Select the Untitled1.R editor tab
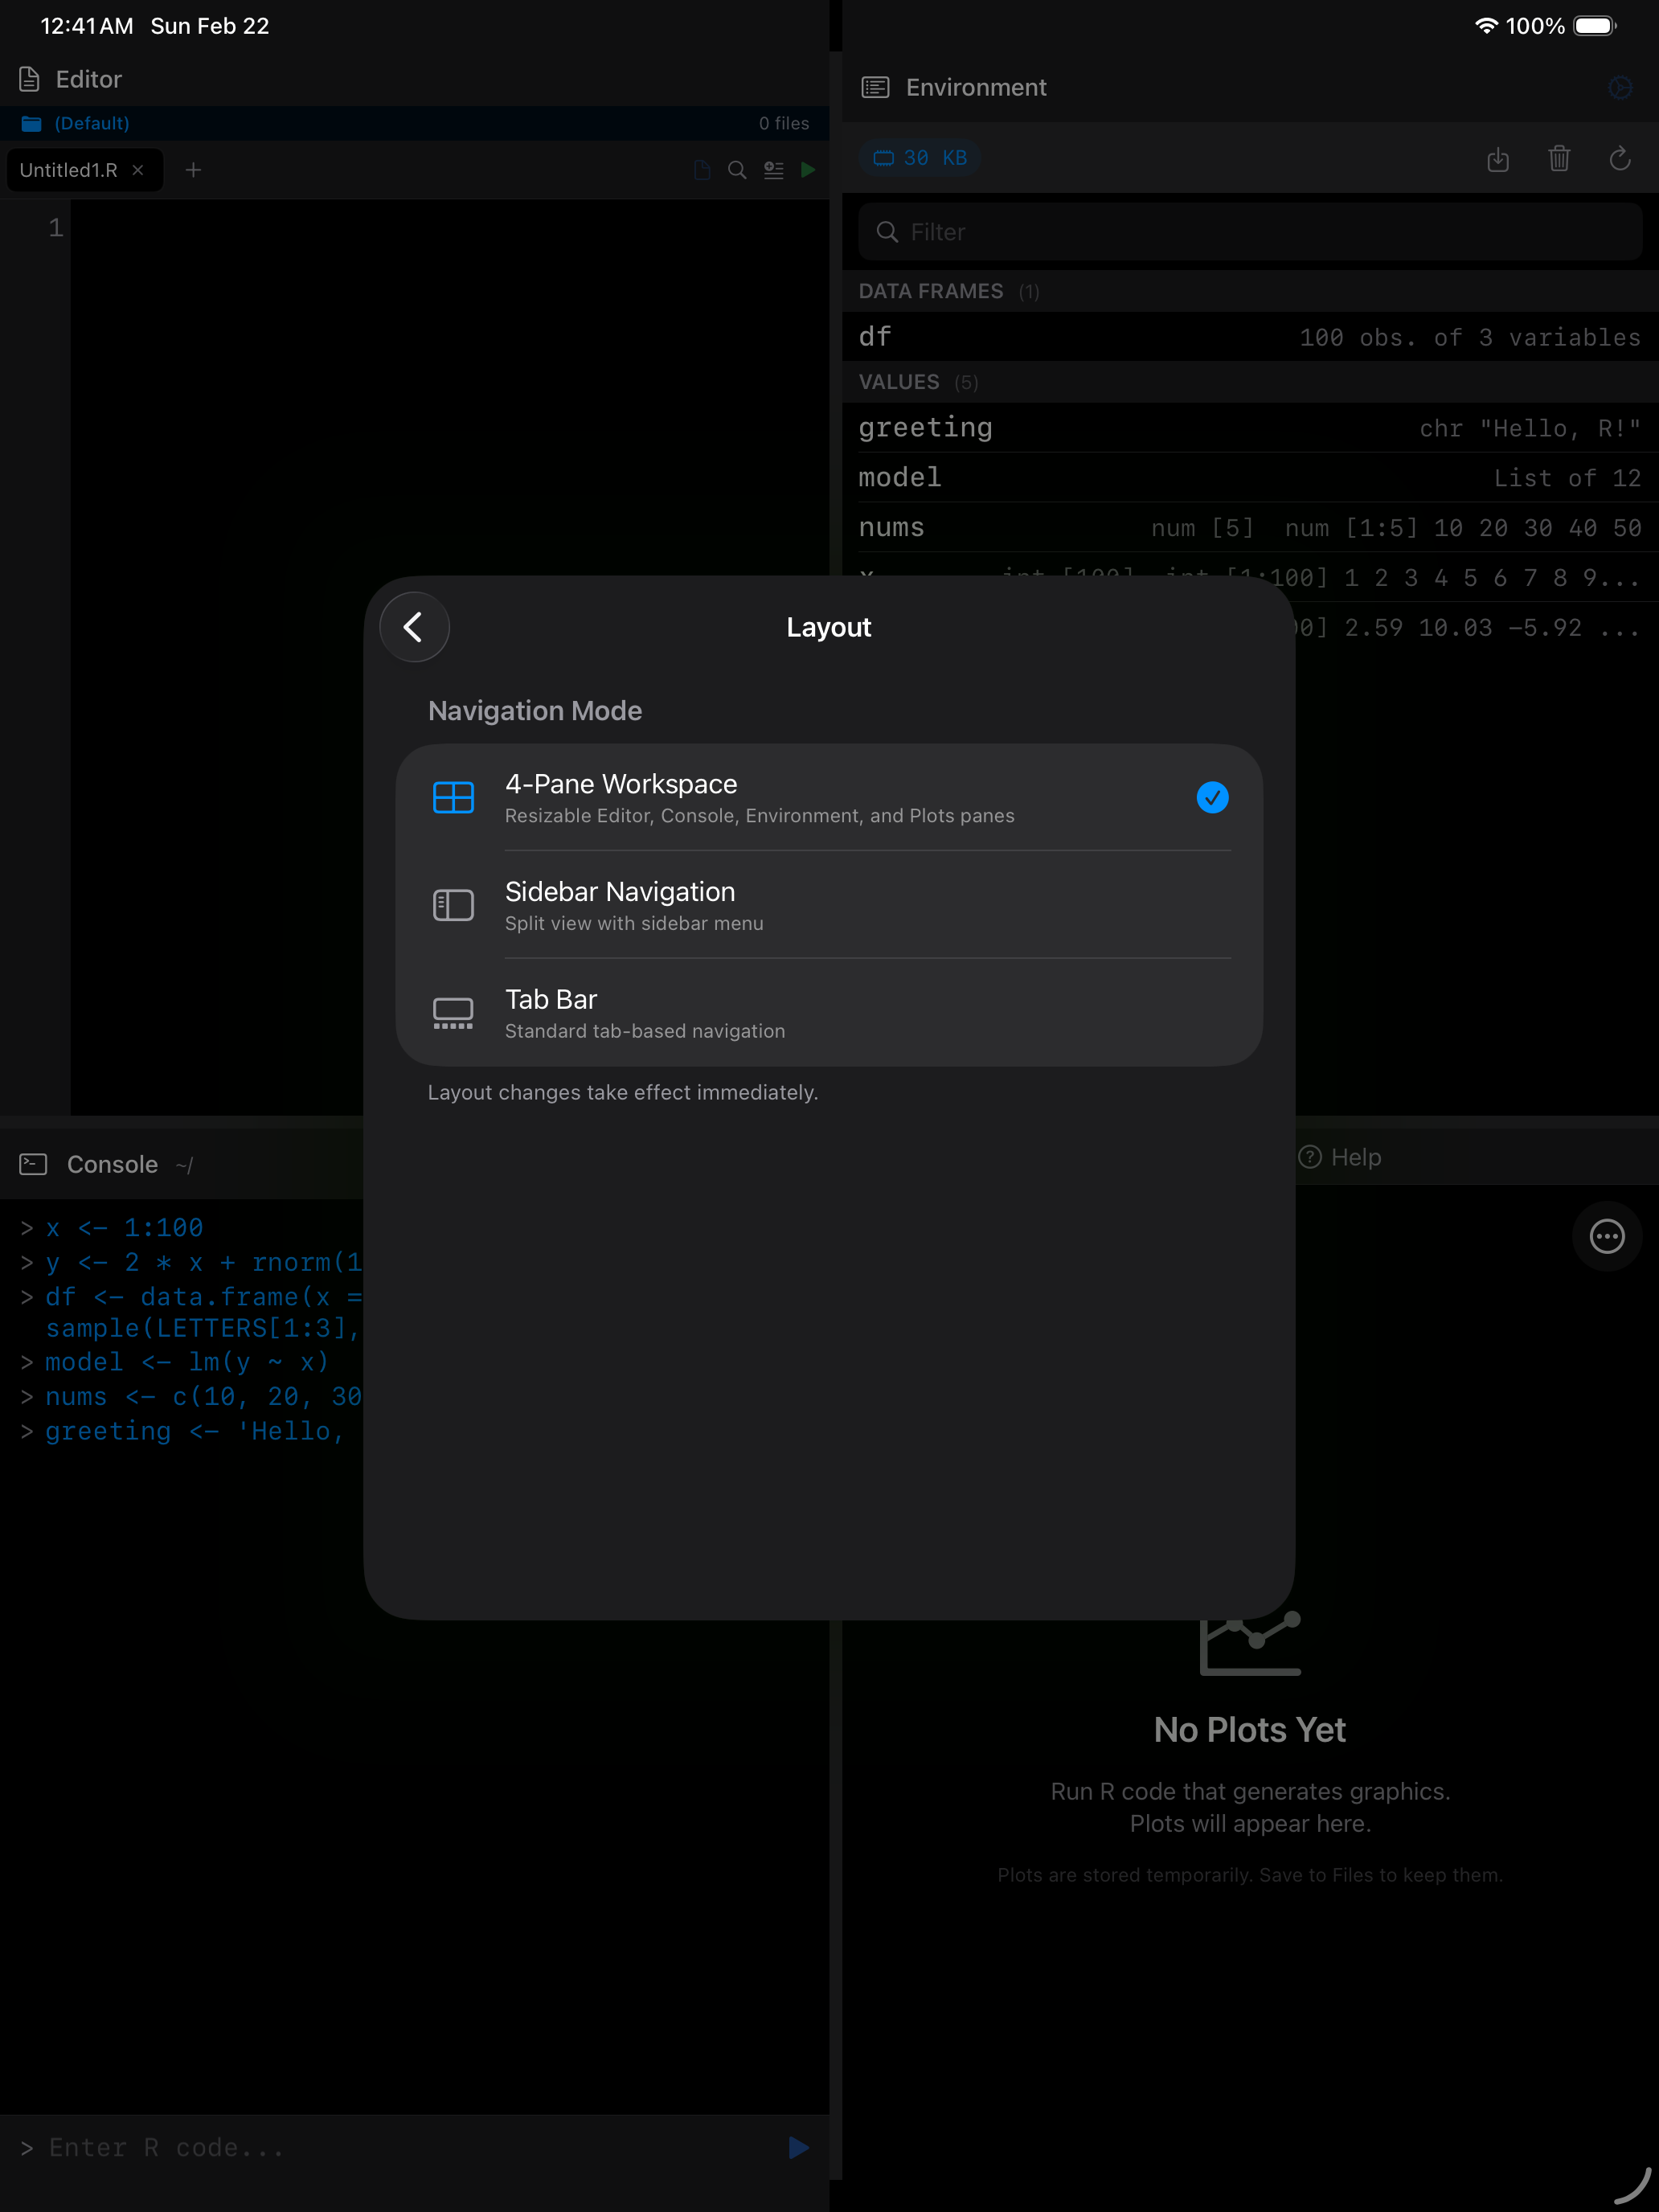The width and height of the screenshot is (1659, 2212). [70, 170]
